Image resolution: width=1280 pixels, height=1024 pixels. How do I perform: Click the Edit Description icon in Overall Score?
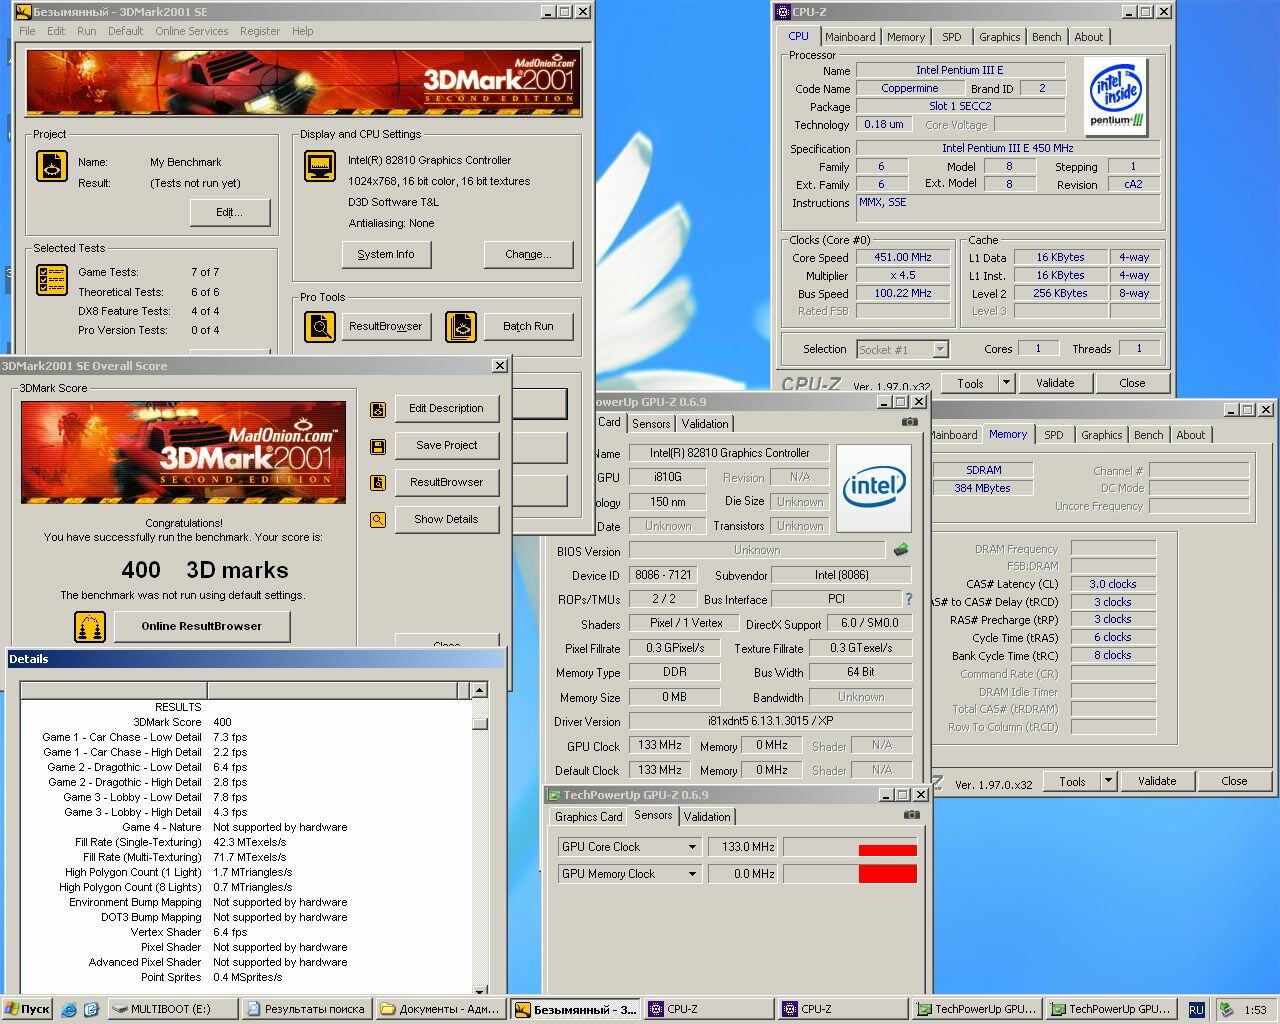pos(378,409)
